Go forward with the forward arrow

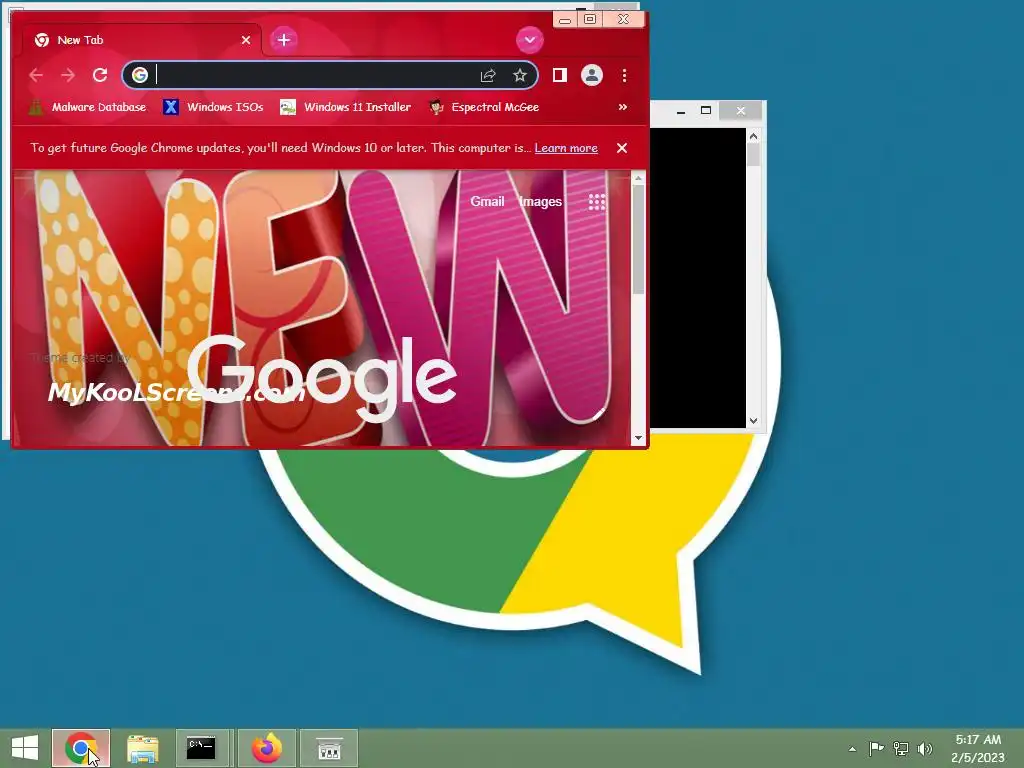pos(67,75)
